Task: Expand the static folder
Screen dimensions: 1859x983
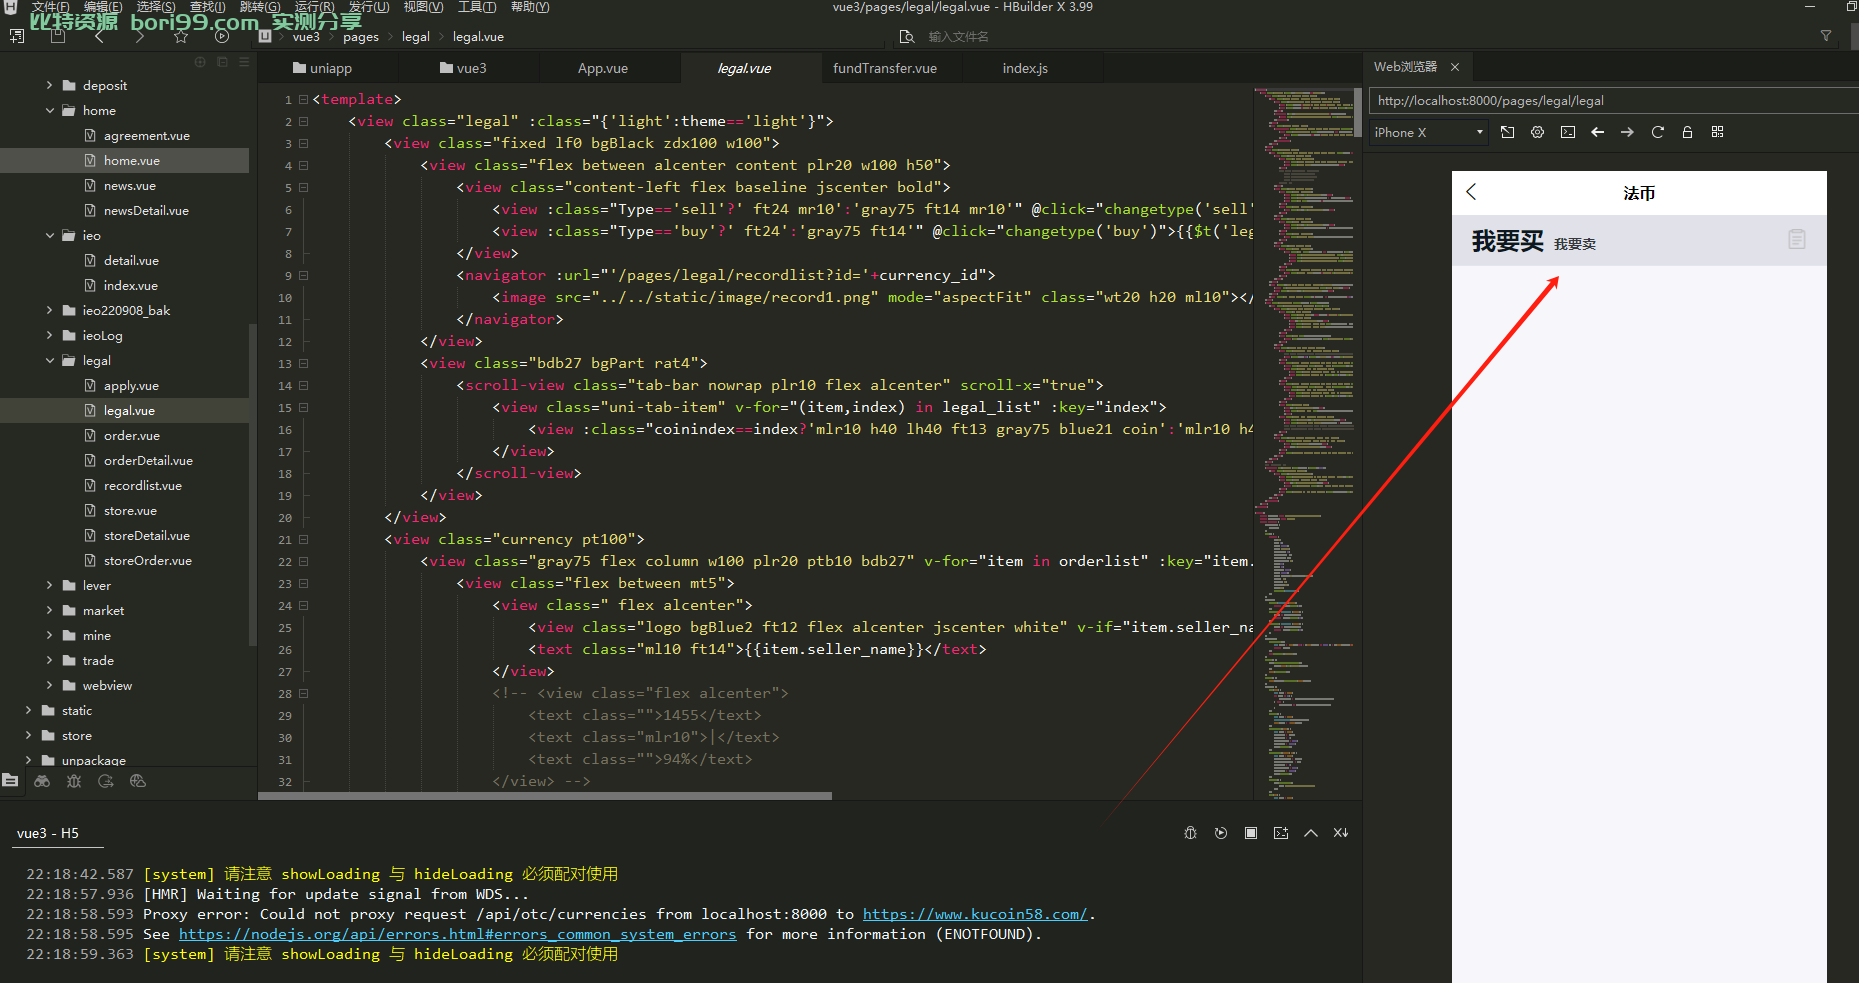Action: coord(28,710)
